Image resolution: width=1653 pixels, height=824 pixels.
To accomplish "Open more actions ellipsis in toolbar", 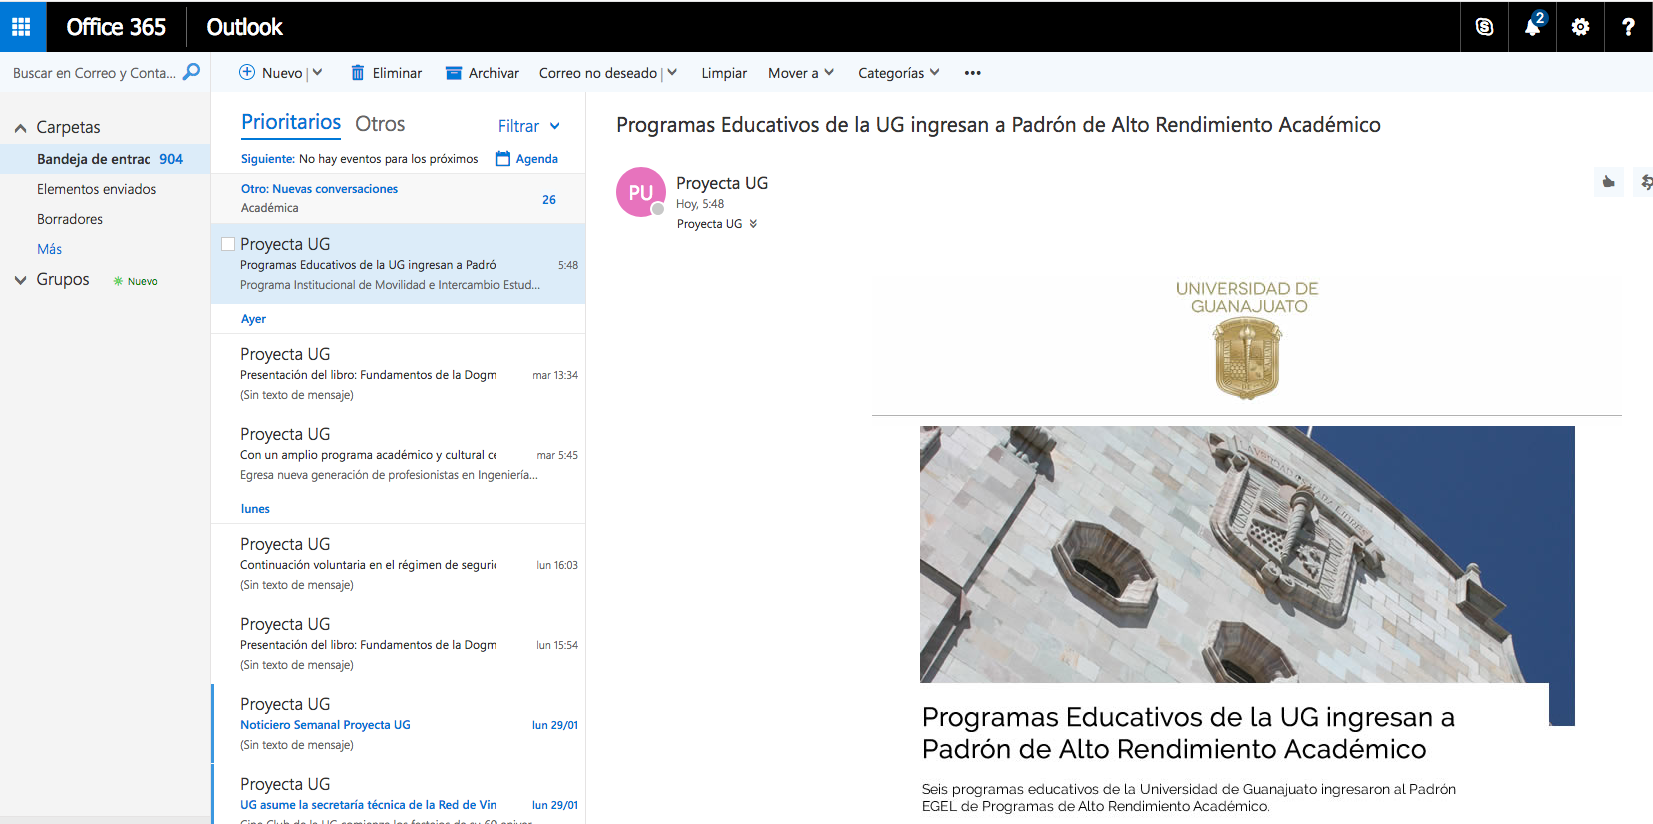I will click(972, 73).
